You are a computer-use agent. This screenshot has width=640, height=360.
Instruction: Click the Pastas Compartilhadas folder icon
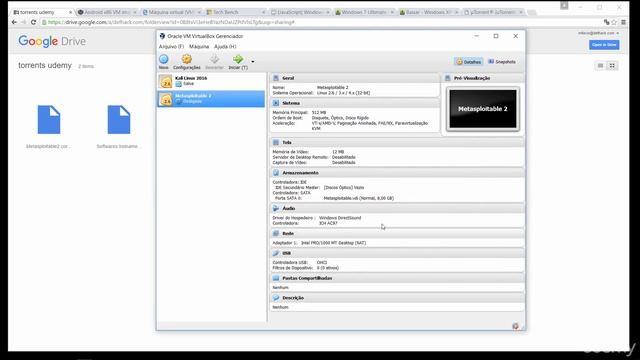(276, 278)
